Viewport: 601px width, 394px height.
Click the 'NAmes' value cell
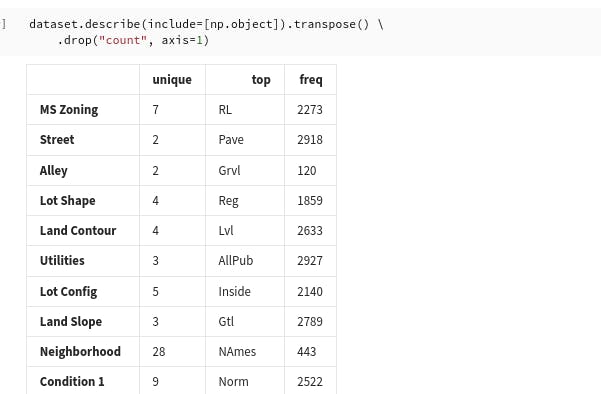(245, 351)
